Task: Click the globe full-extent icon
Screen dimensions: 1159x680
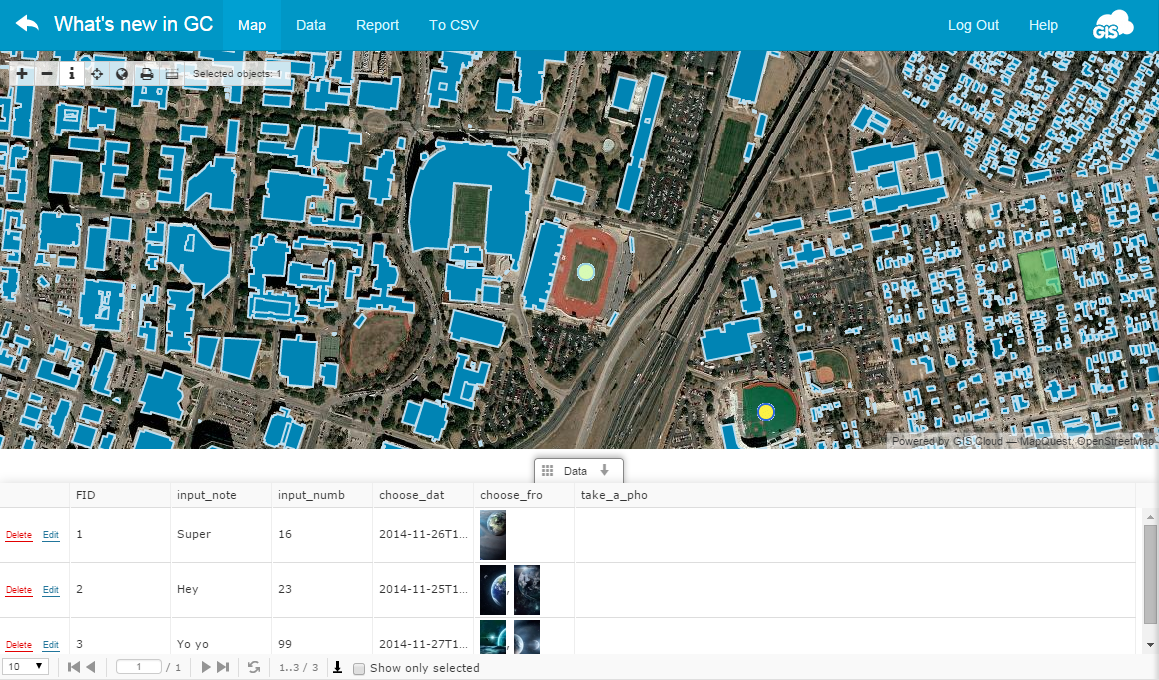Action: click(x=122, y=73)
